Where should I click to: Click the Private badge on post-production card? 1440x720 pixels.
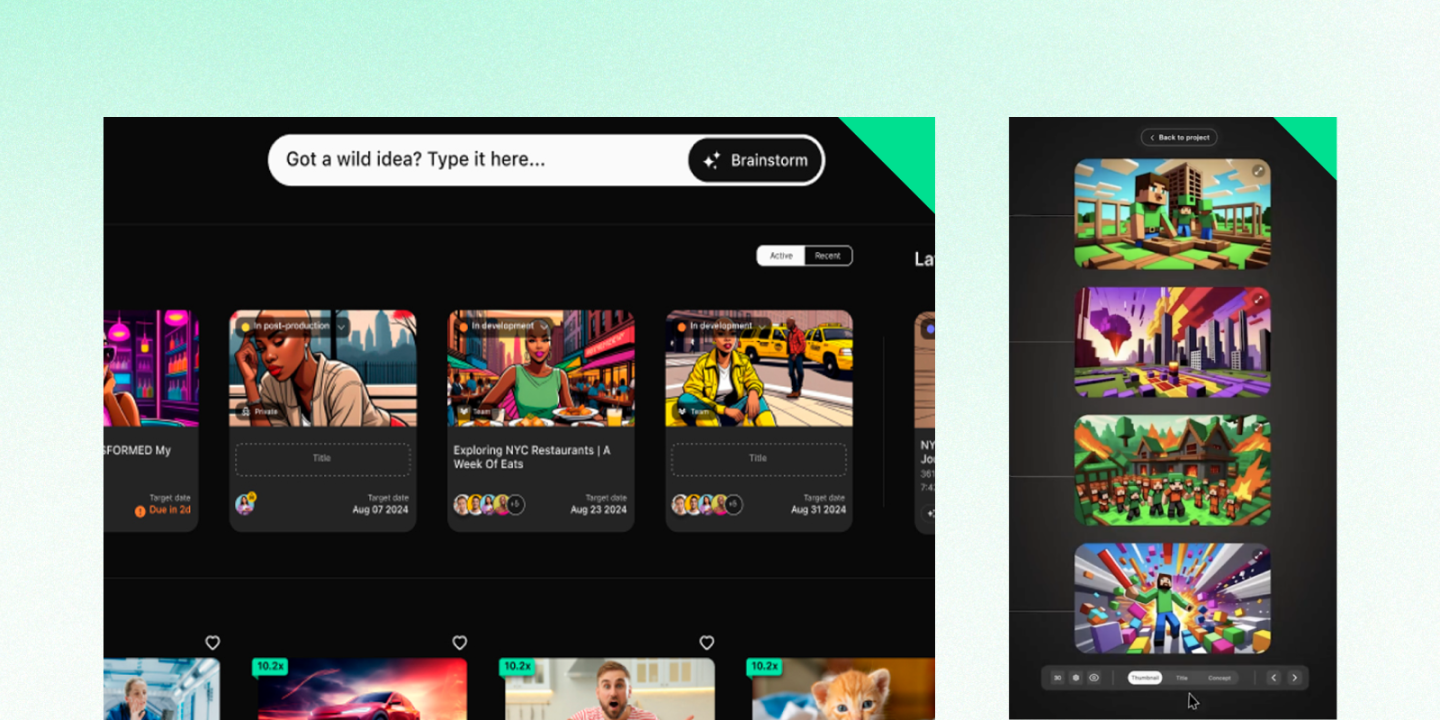259,411
